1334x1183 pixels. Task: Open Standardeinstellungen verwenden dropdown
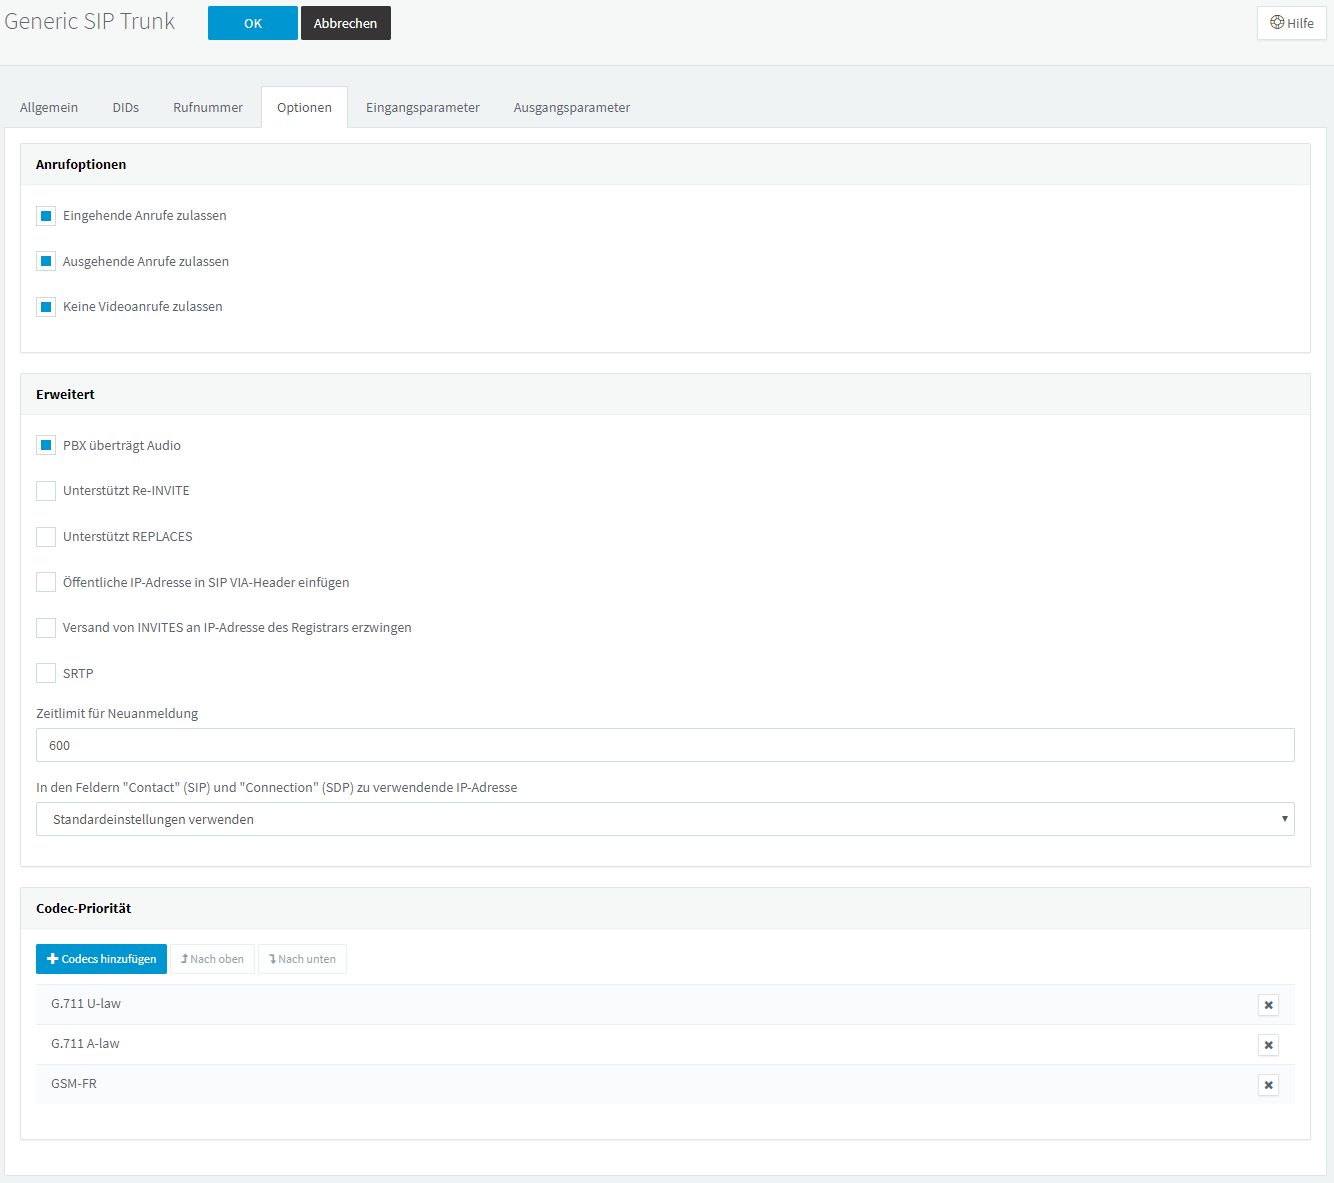(665, 819)
